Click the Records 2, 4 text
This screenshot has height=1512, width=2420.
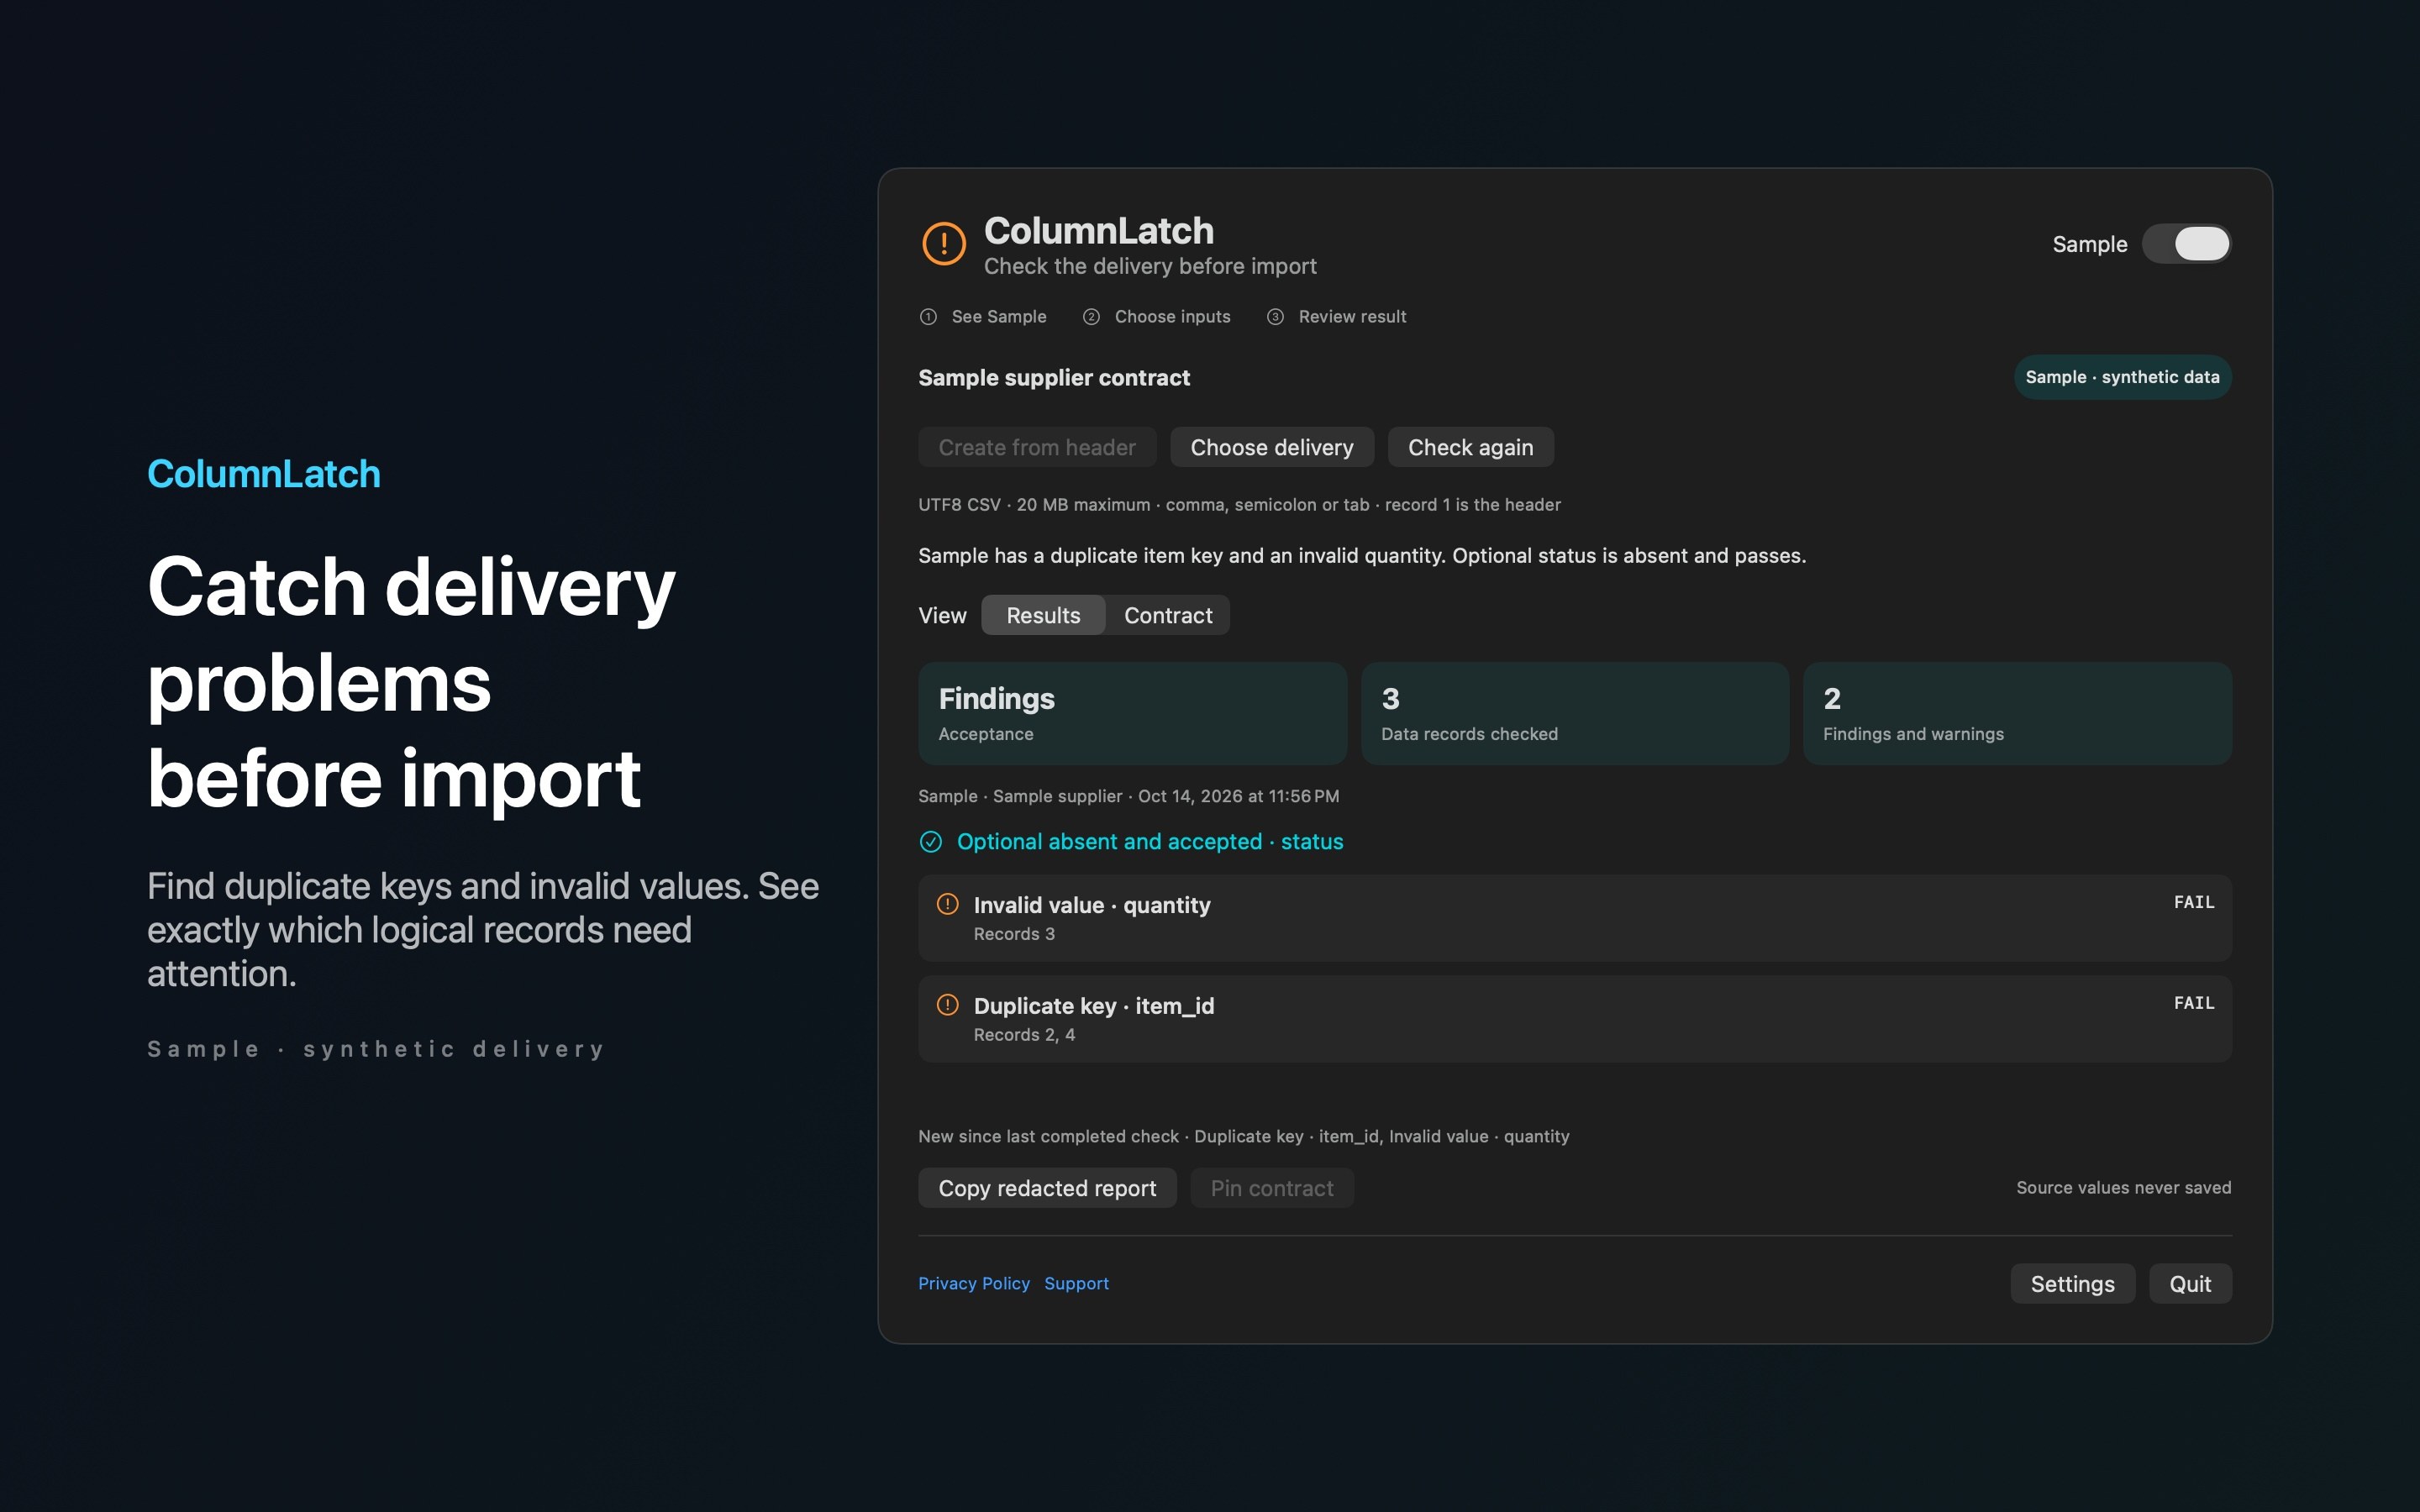[x=1024, y=1035]
